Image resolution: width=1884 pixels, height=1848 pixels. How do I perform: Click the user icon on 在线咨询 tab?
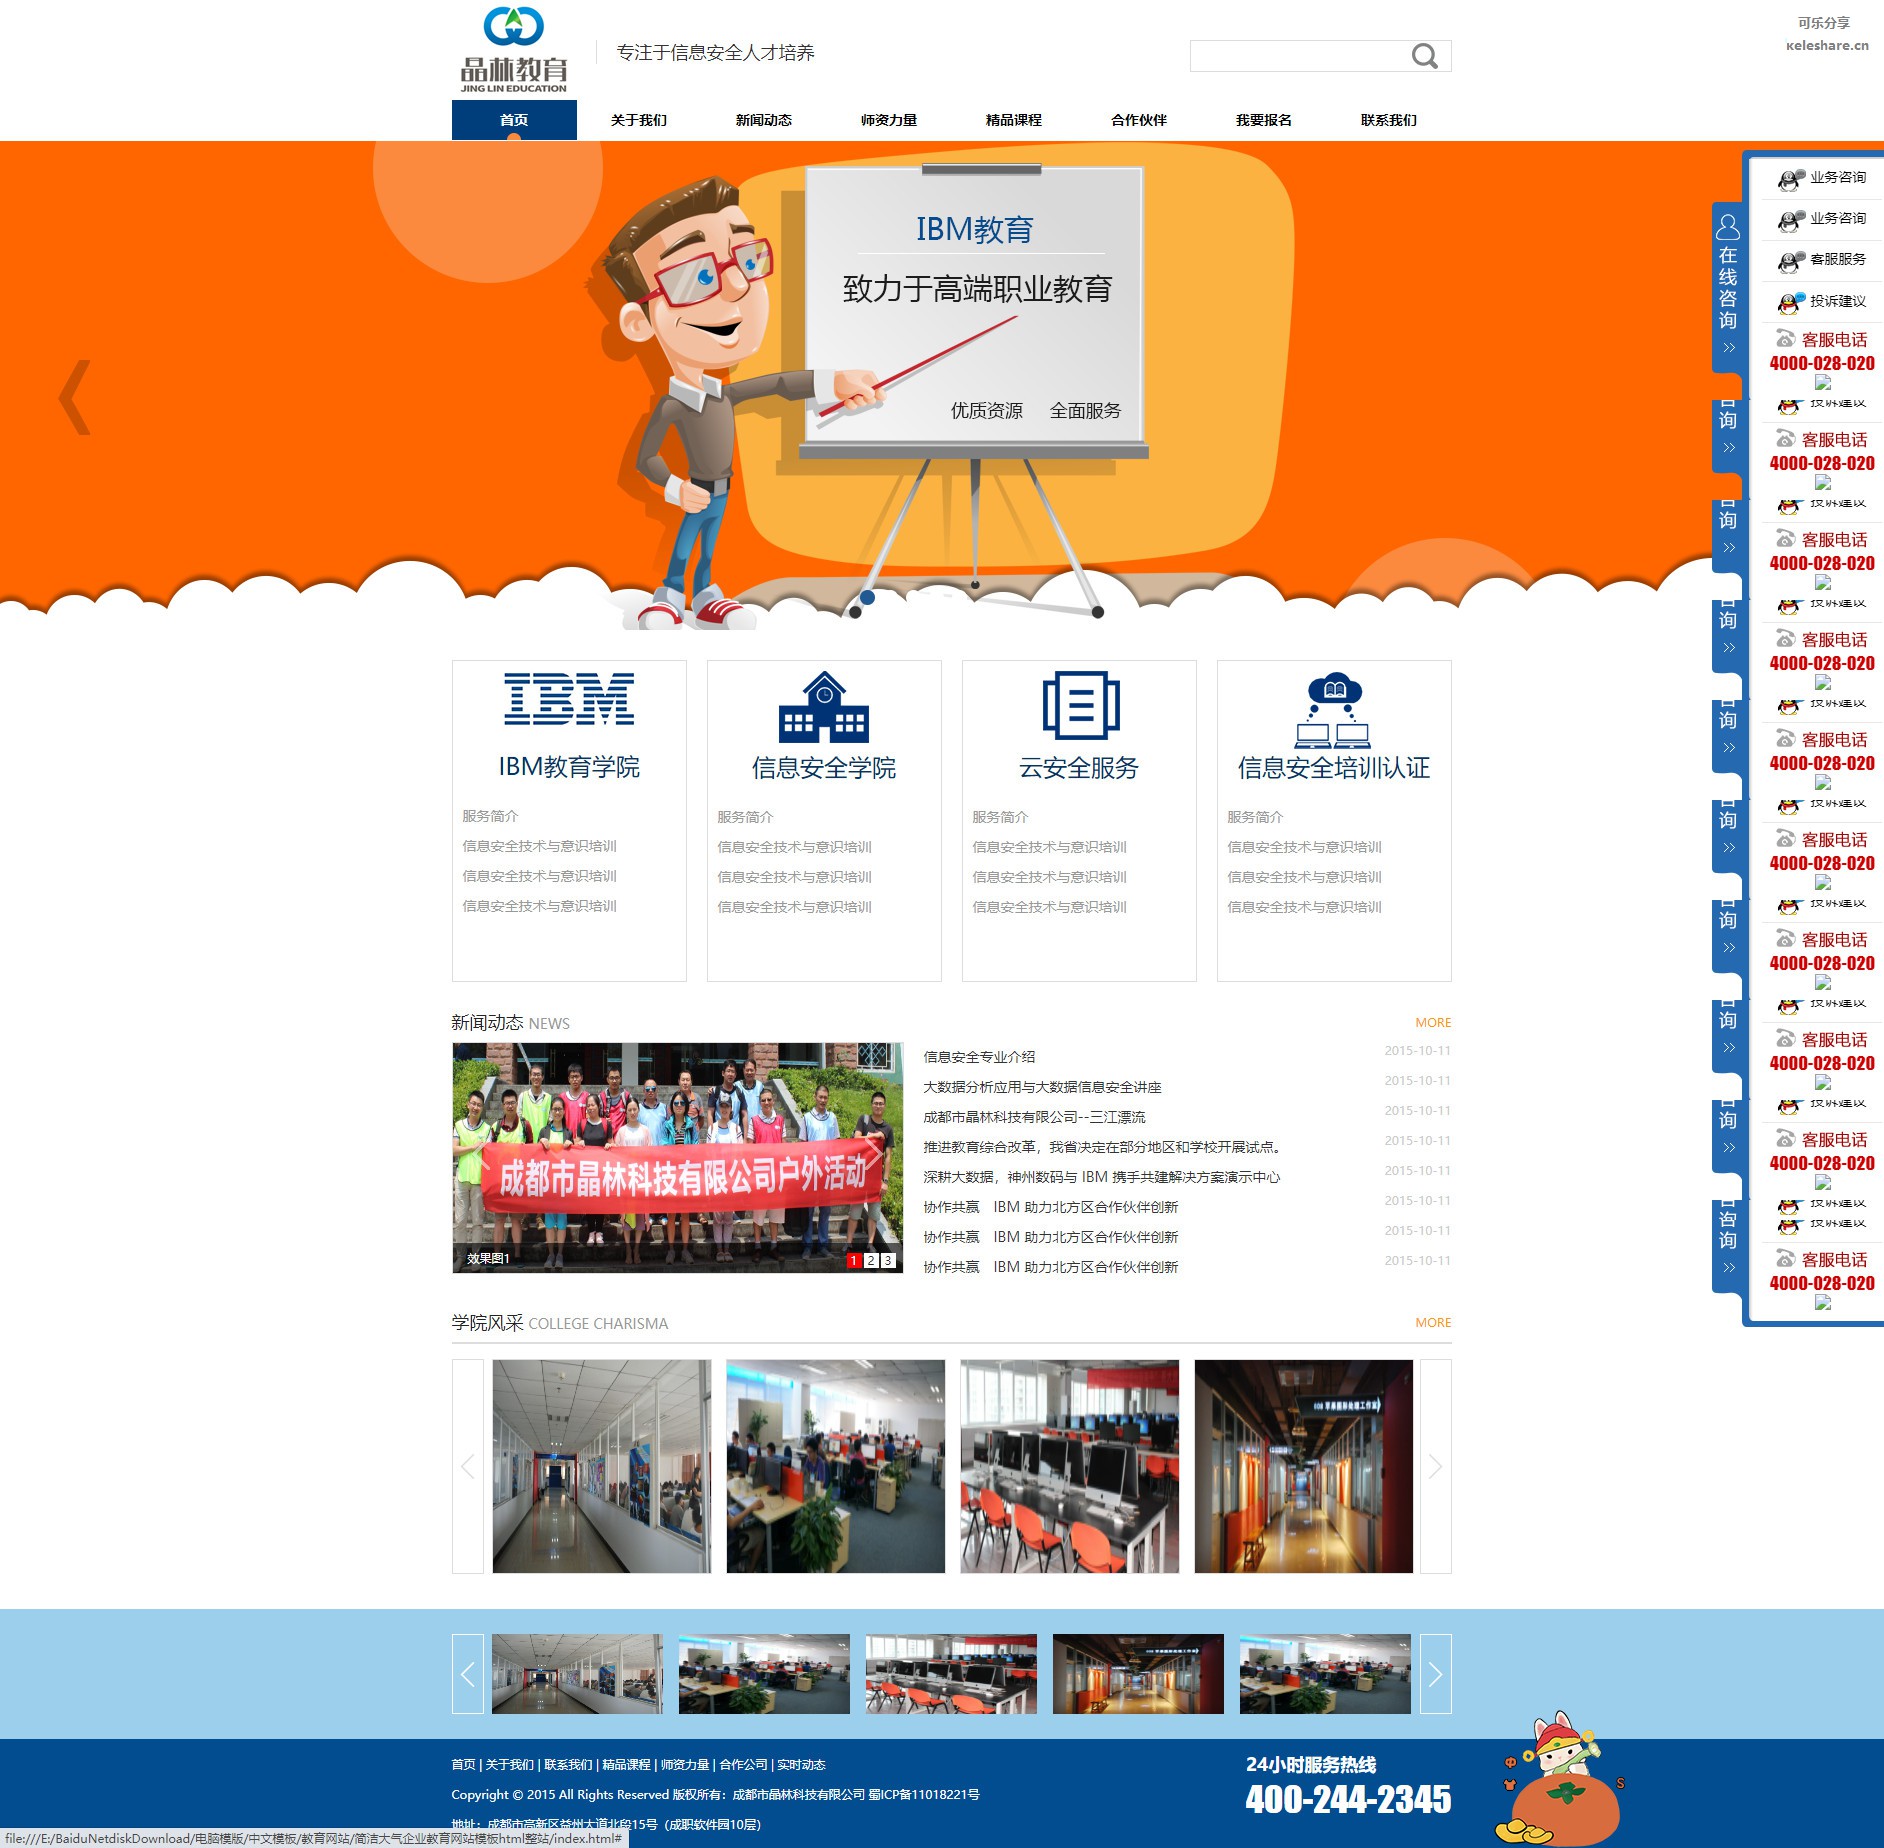point(1728,226)
